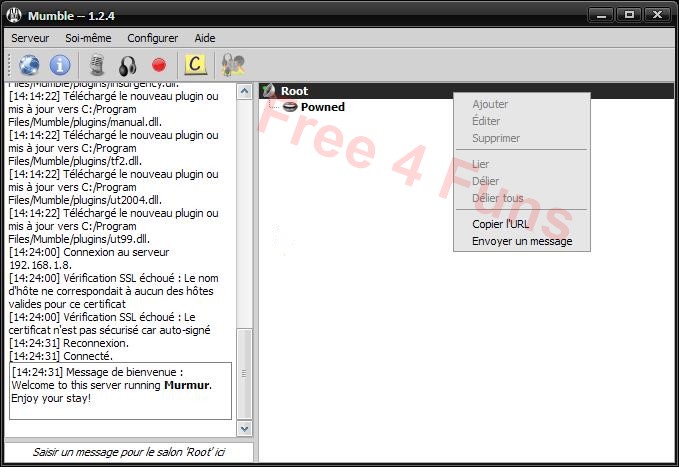
Task: Maximize the Mumble window
Action: (629, 15)
